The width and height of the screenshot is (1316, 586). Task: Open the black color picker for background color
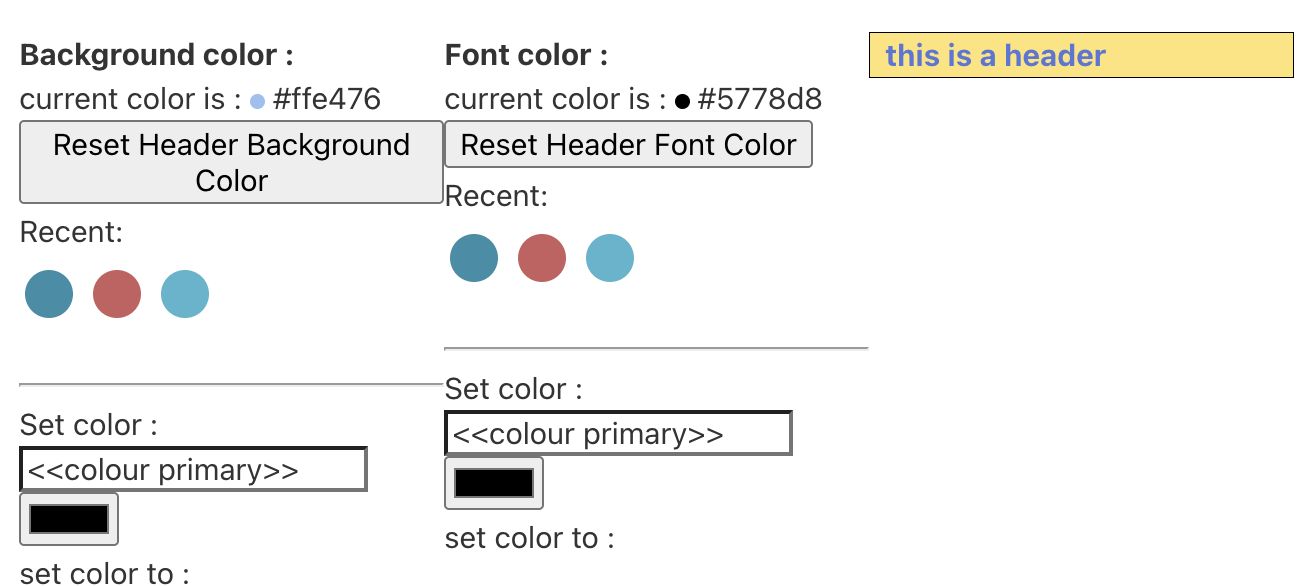point(69,519)
